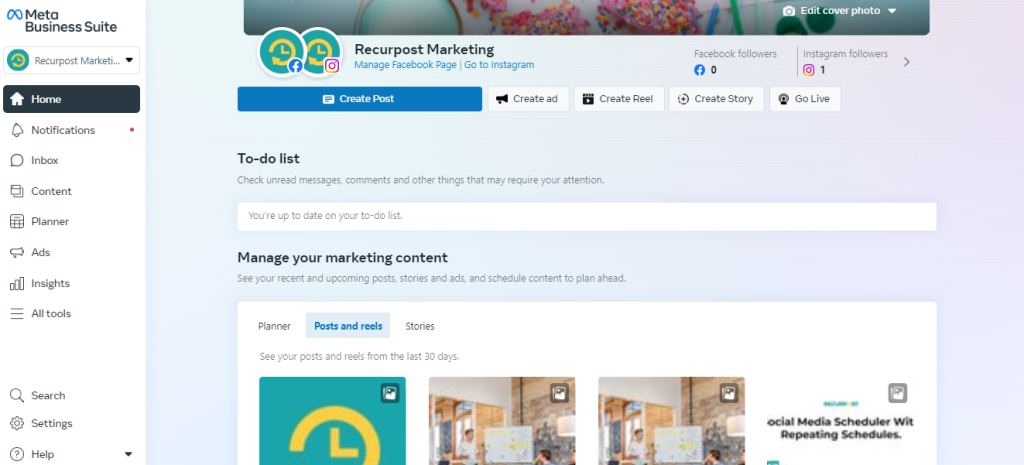Screen dimensions: 1024x465
Task: Click the live camera icon on Go Live
Action: point(784,99)
